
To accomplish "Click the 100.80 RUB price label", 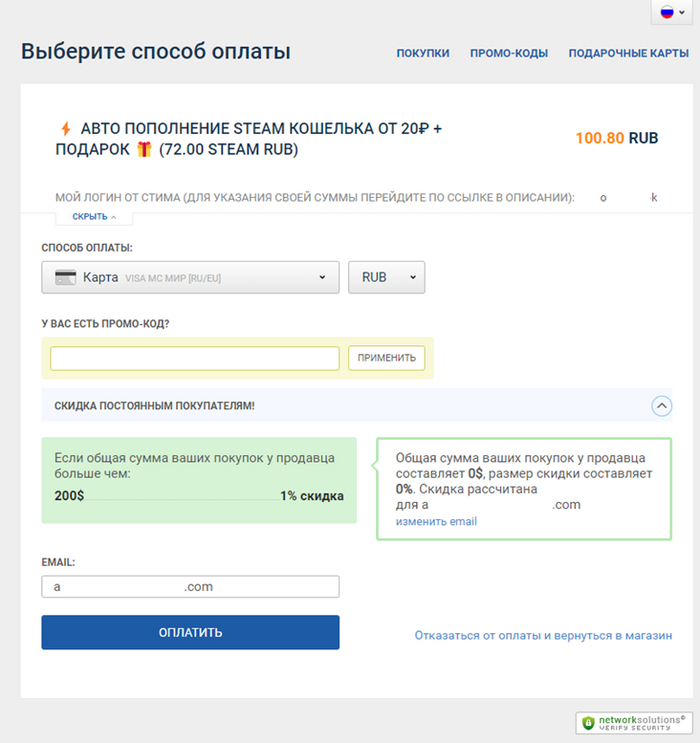I will click(616, 138).
